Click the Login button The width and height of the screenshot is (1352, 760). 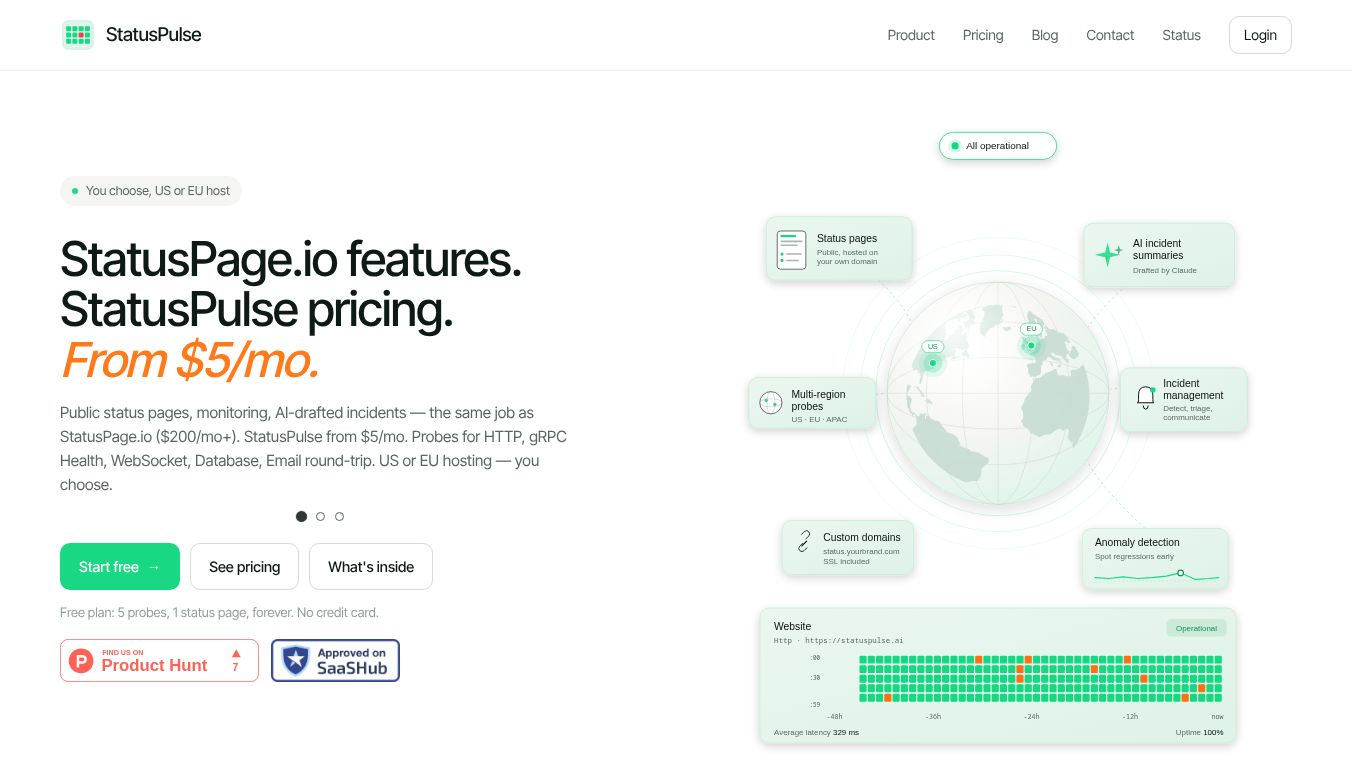(x=1260, y=35)
